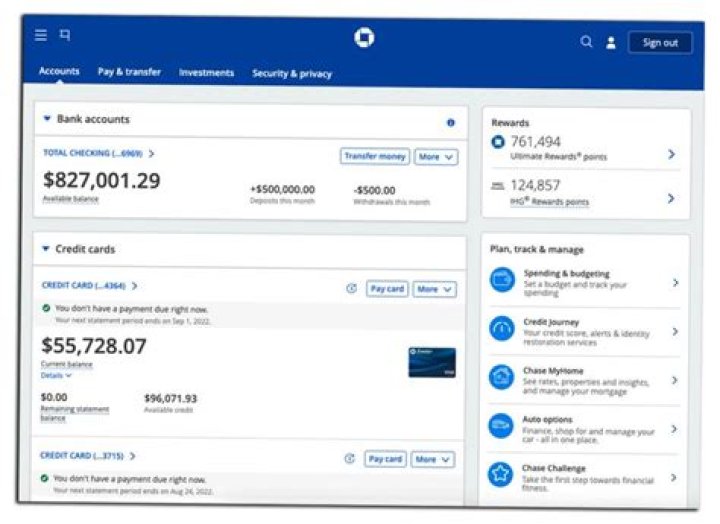This screenshot has height=524, width=720.
Task: Click the Auto options car icon
Action: (x=502, y=425)
